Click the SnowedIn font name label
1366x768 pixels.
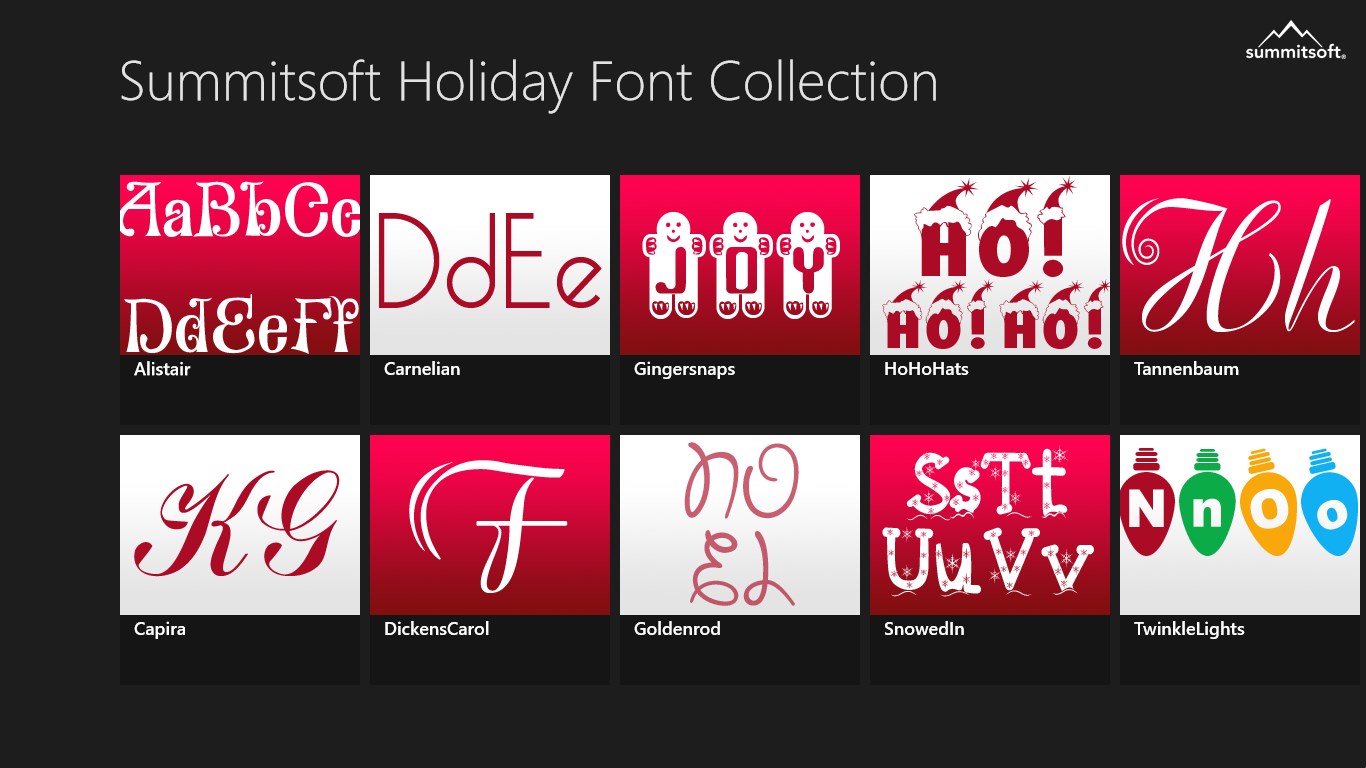coord(924,629)
